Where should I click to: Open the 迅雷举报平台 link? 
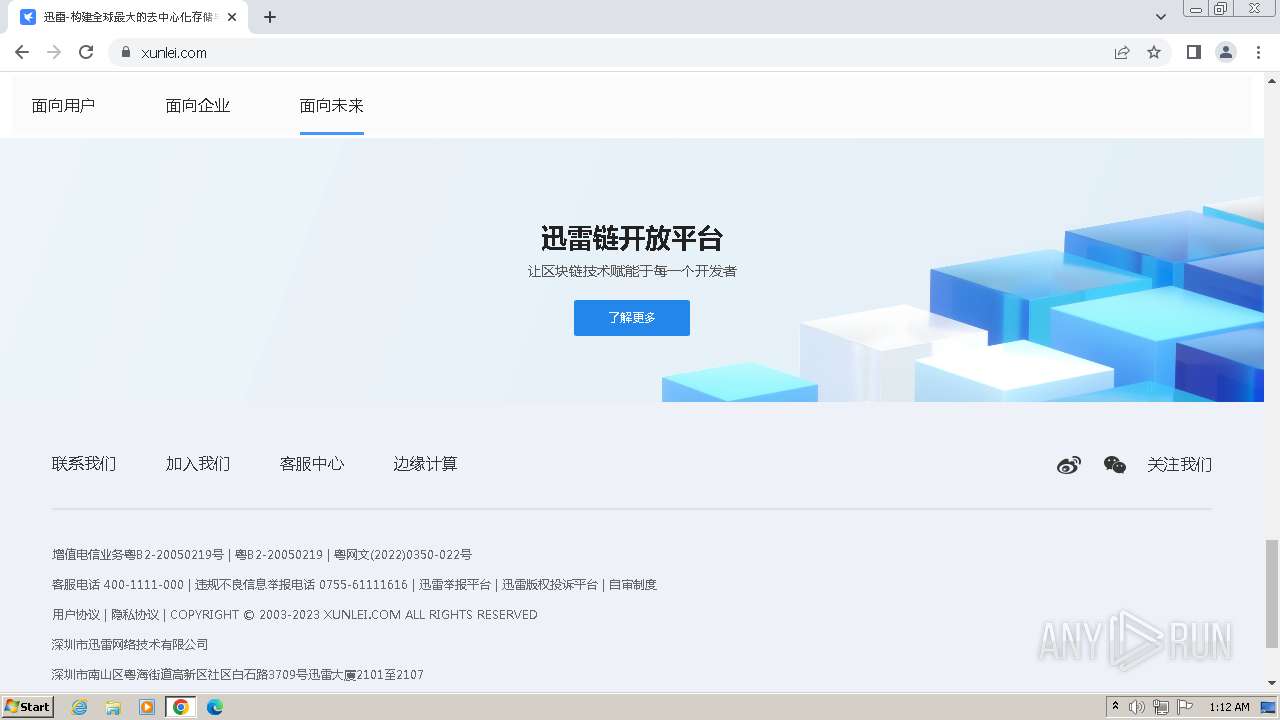pos(455,584)
